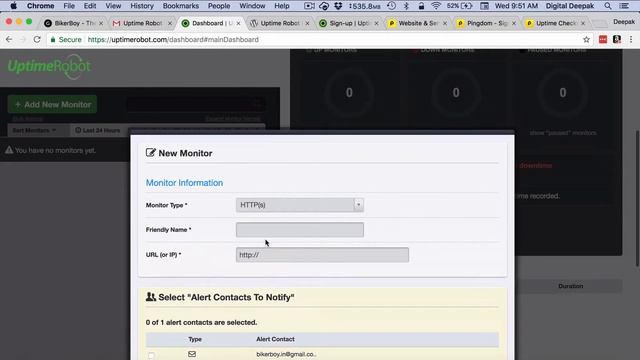The height and width of the screenshot is (360, 640).
Task: Click the page vertical scrollbar
Action: 637,198
